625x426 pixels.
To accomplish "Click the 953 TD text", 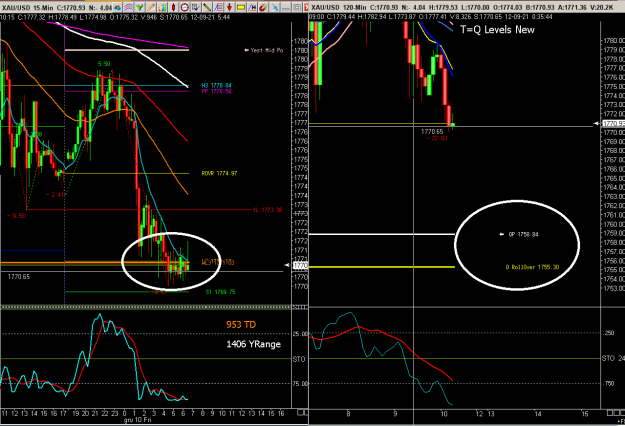I will coord(241,324).
